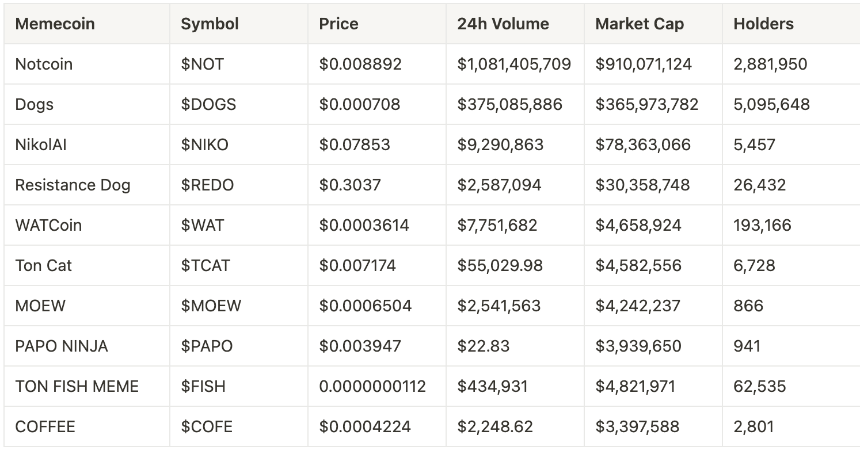
Task: Click COFFEE market cap $3,397,588
Action: (637, 427)
